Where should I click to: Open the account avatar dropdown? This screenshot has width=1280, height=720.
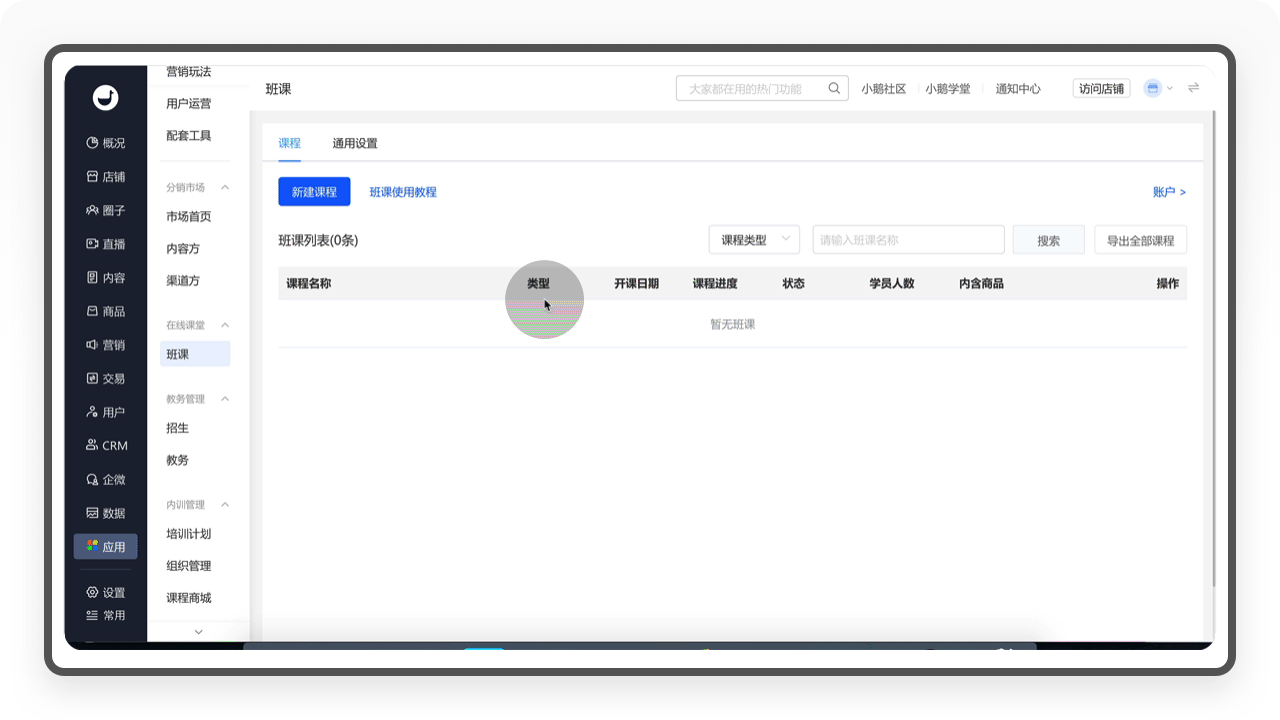point(1157,88)
